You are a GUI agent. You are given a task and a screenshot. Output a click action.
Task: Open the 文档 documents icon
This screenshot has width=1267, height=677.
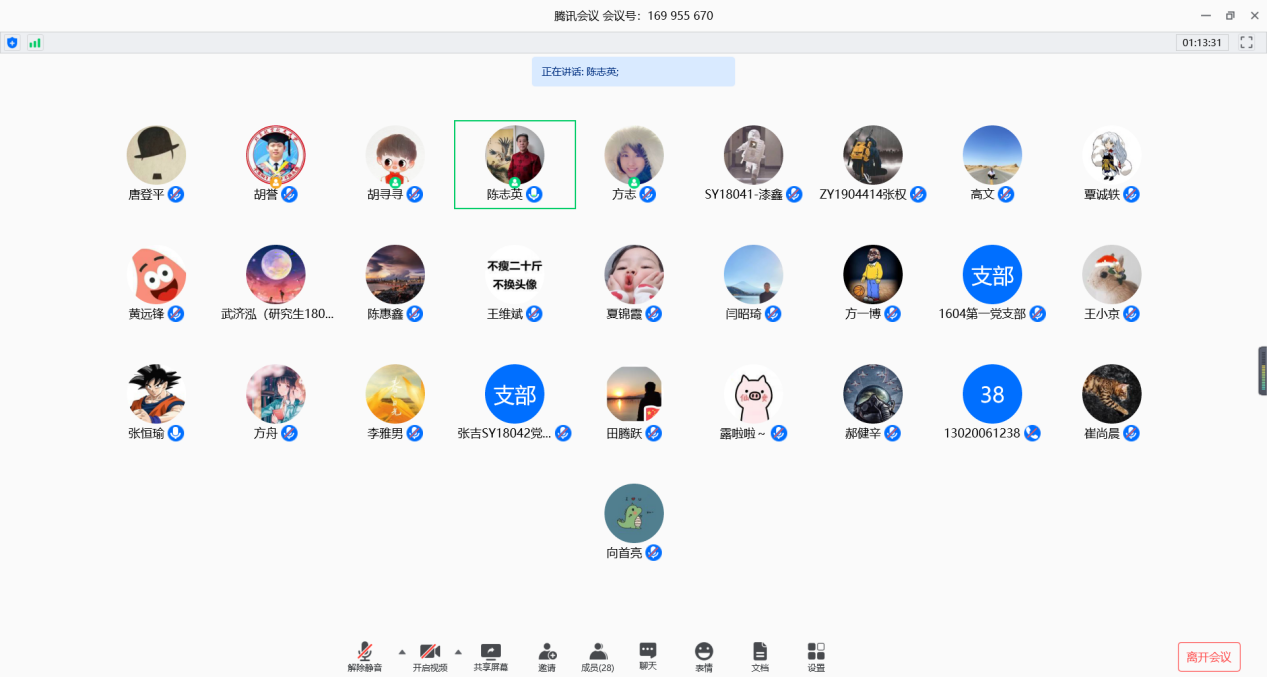[760, 651]
